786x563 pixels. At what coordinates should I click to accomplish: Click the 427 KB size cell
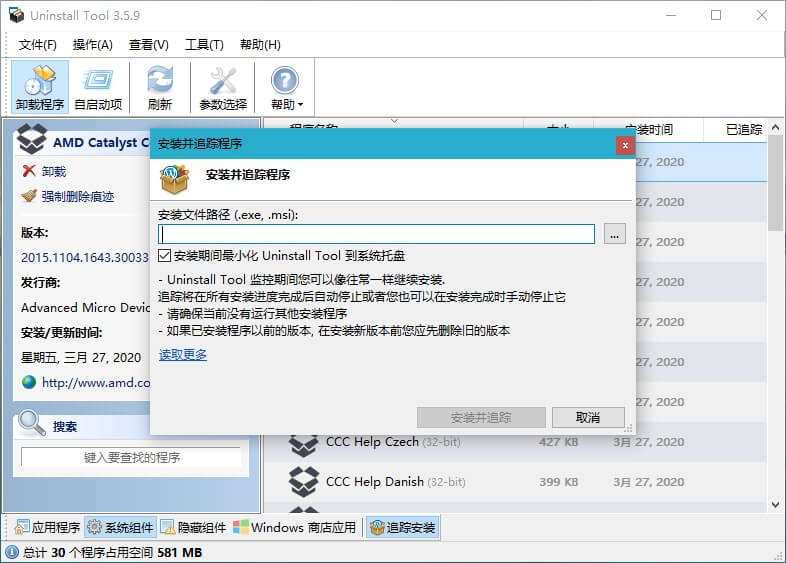tap(558, 442)
